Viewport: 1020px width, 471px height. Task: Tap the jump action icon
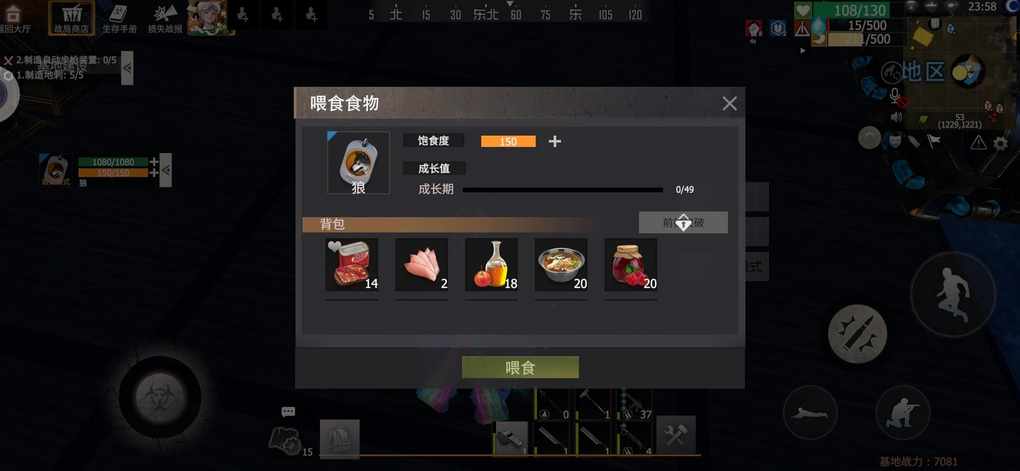(953, 294)
